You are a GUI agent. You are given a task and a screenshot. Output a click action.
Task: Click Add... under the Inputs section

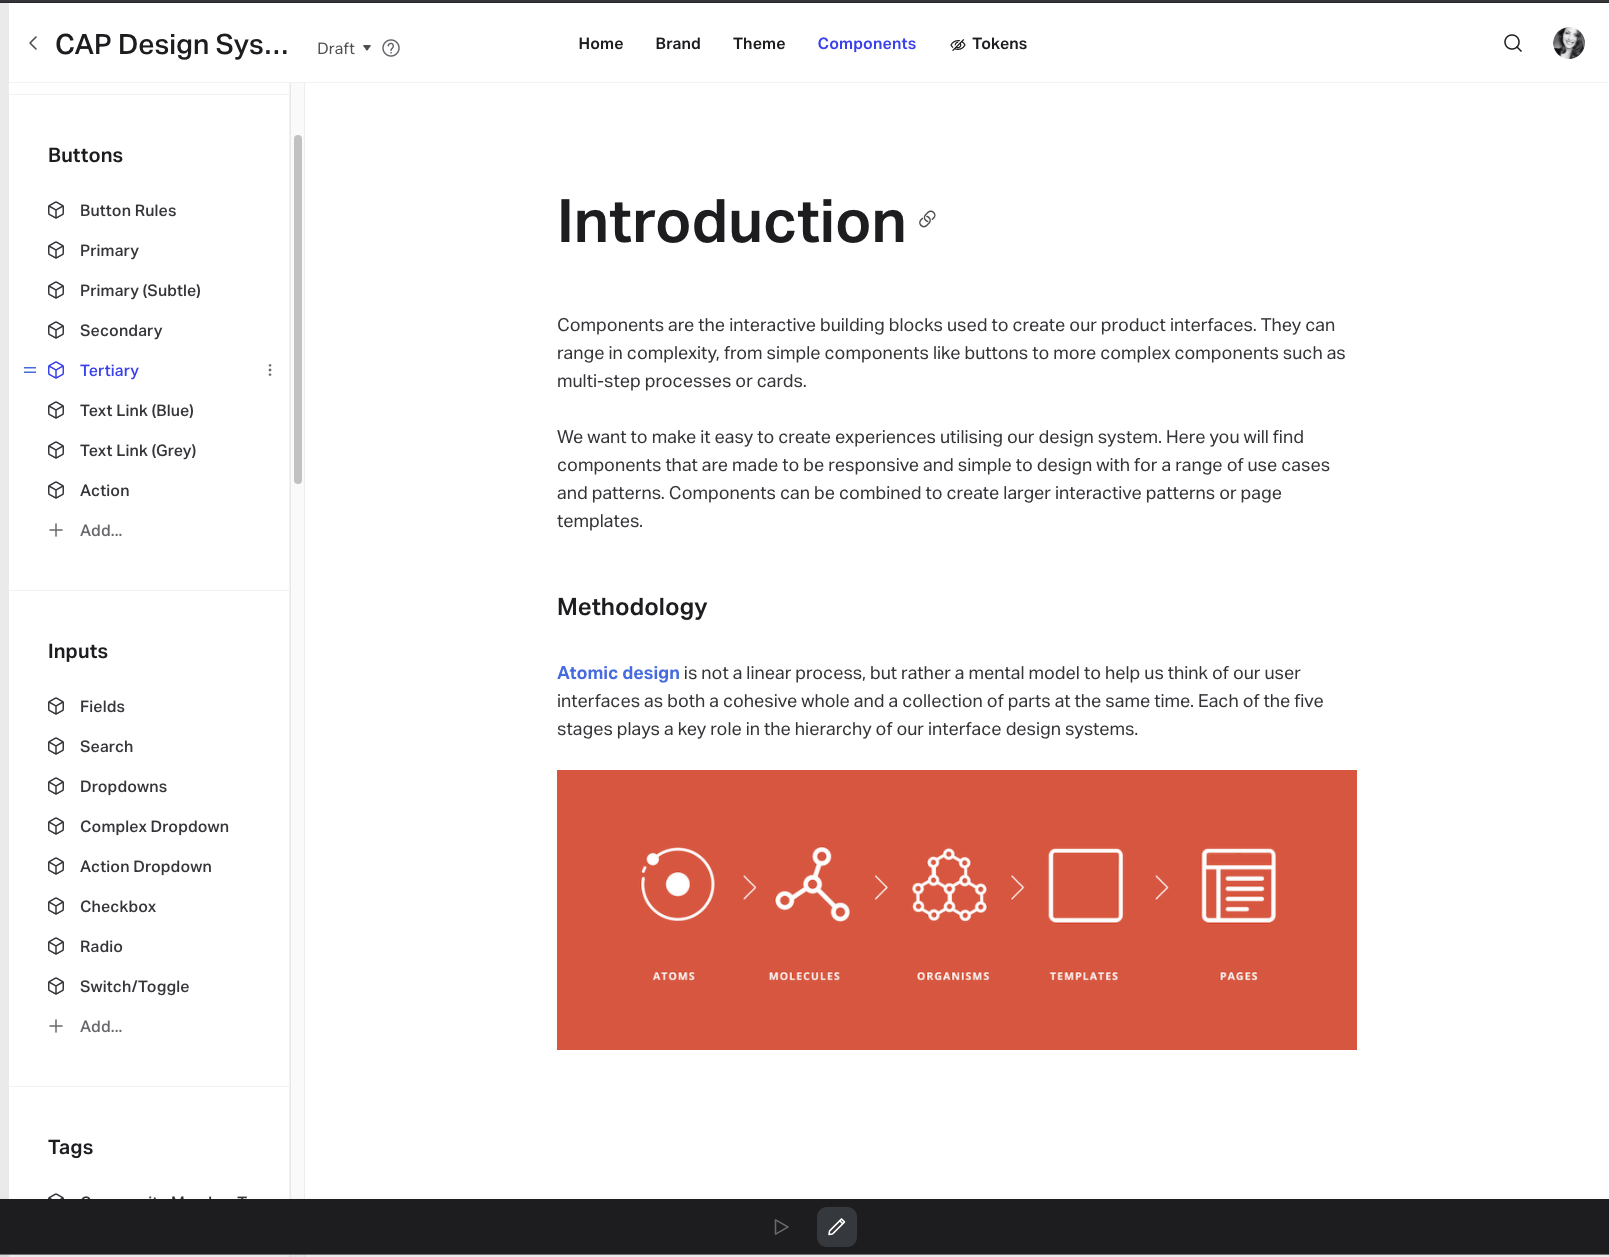point(101,1026)
